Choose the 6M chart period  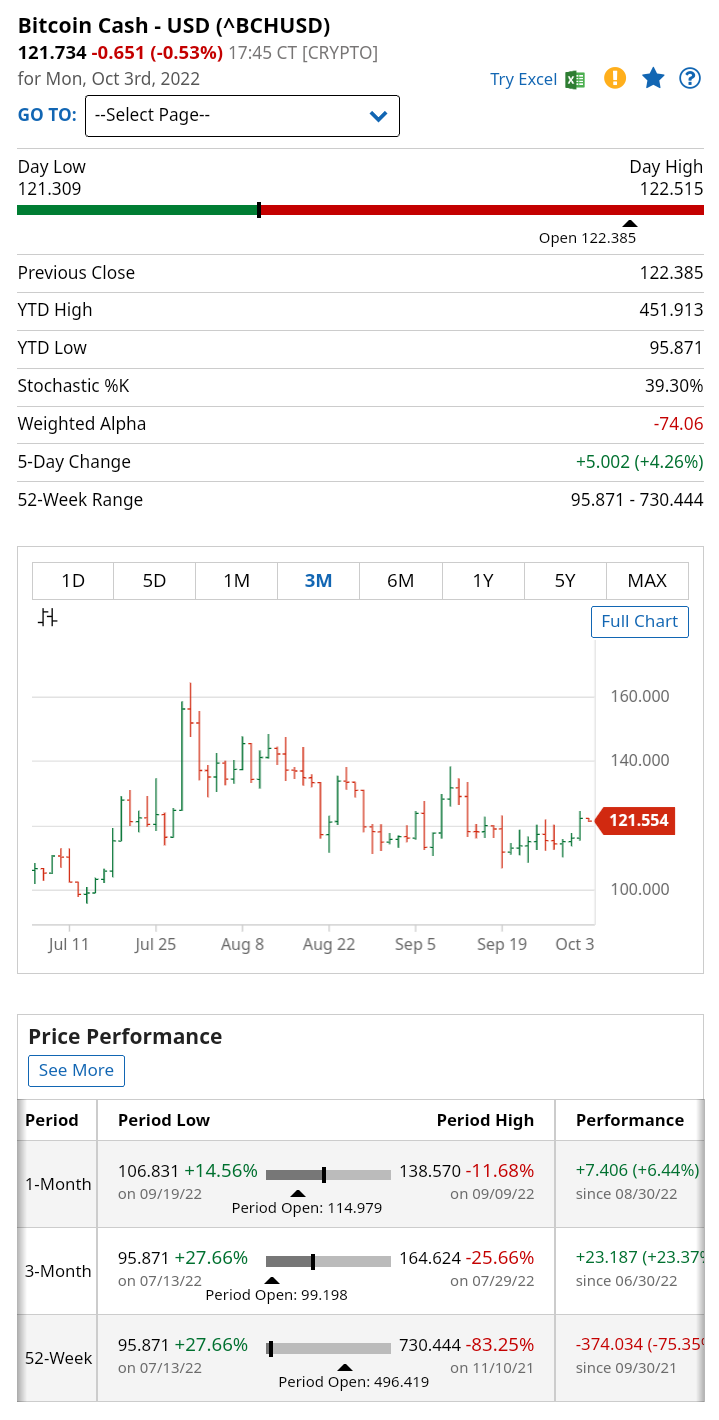click(x=400, y=580)
